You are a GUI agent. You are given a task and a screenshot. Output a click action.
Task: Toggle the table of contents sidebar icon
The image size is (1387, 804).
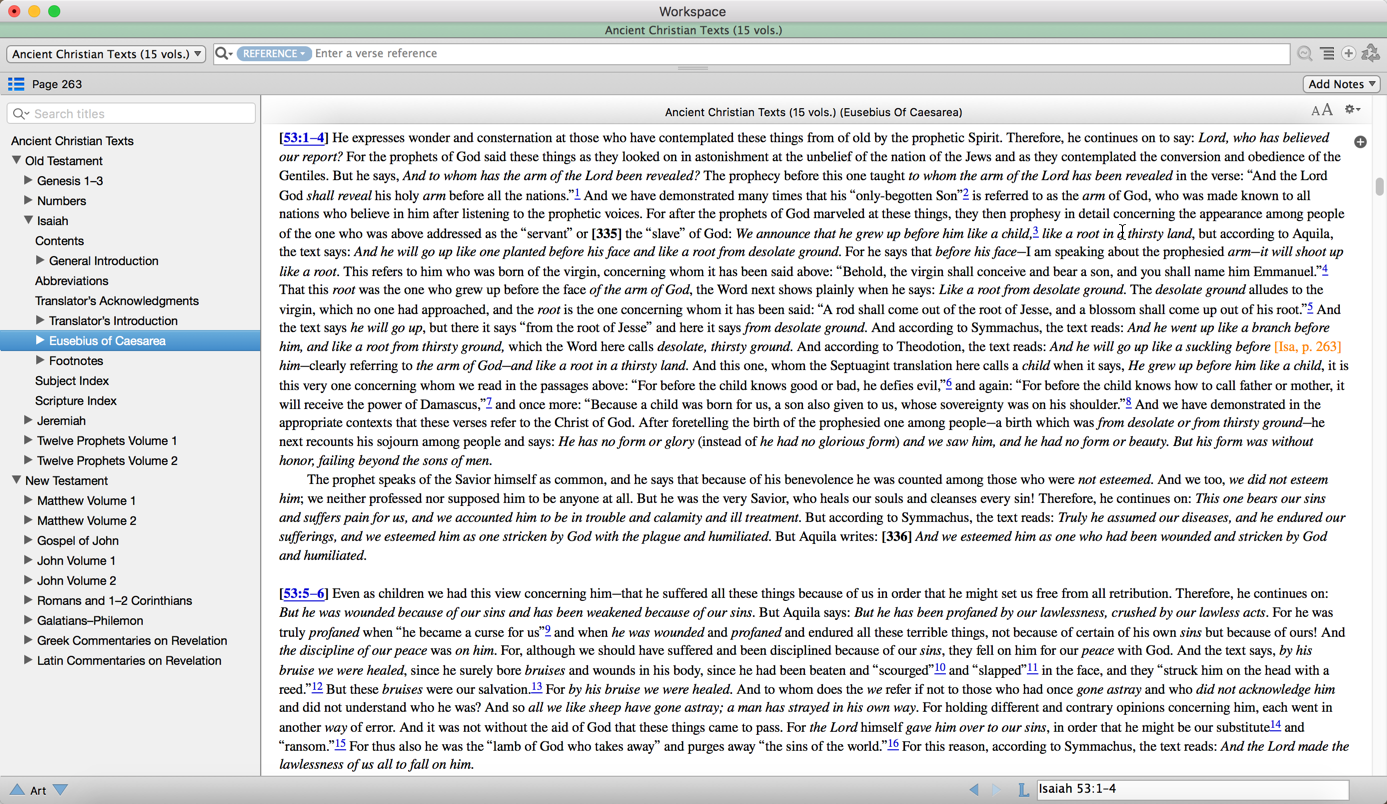pyautogui.click(x=16, y=84)
